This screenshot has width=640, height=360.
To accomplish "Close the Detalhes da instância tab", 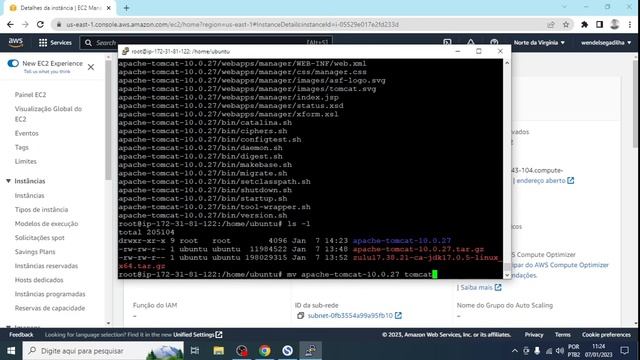I will (109, 8).
